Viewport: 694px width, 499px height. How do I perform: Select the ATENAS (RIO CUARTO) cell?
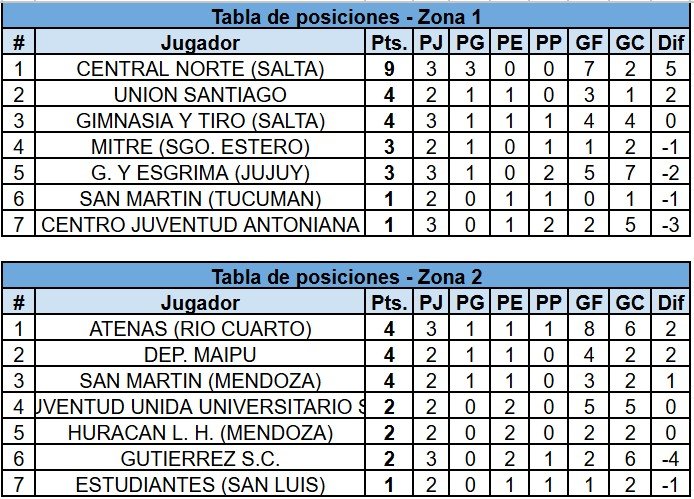200,329
